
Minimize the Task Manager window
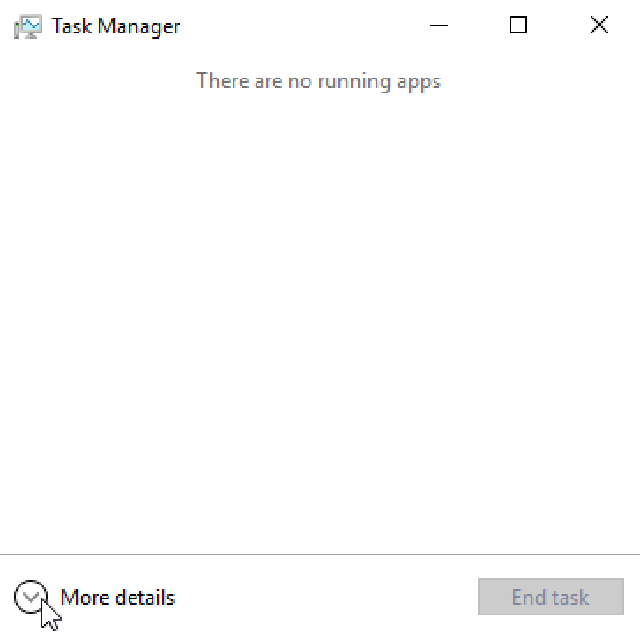click(x=439, y=26)
